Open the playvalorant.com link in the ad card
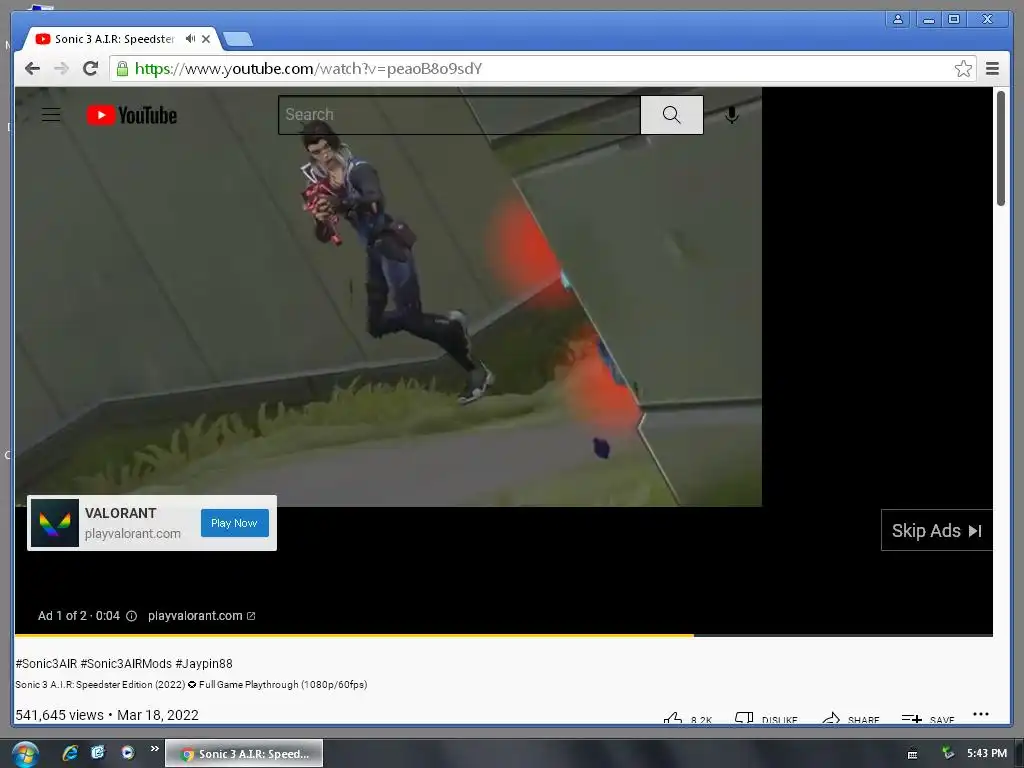 click(x=133, y=534)
